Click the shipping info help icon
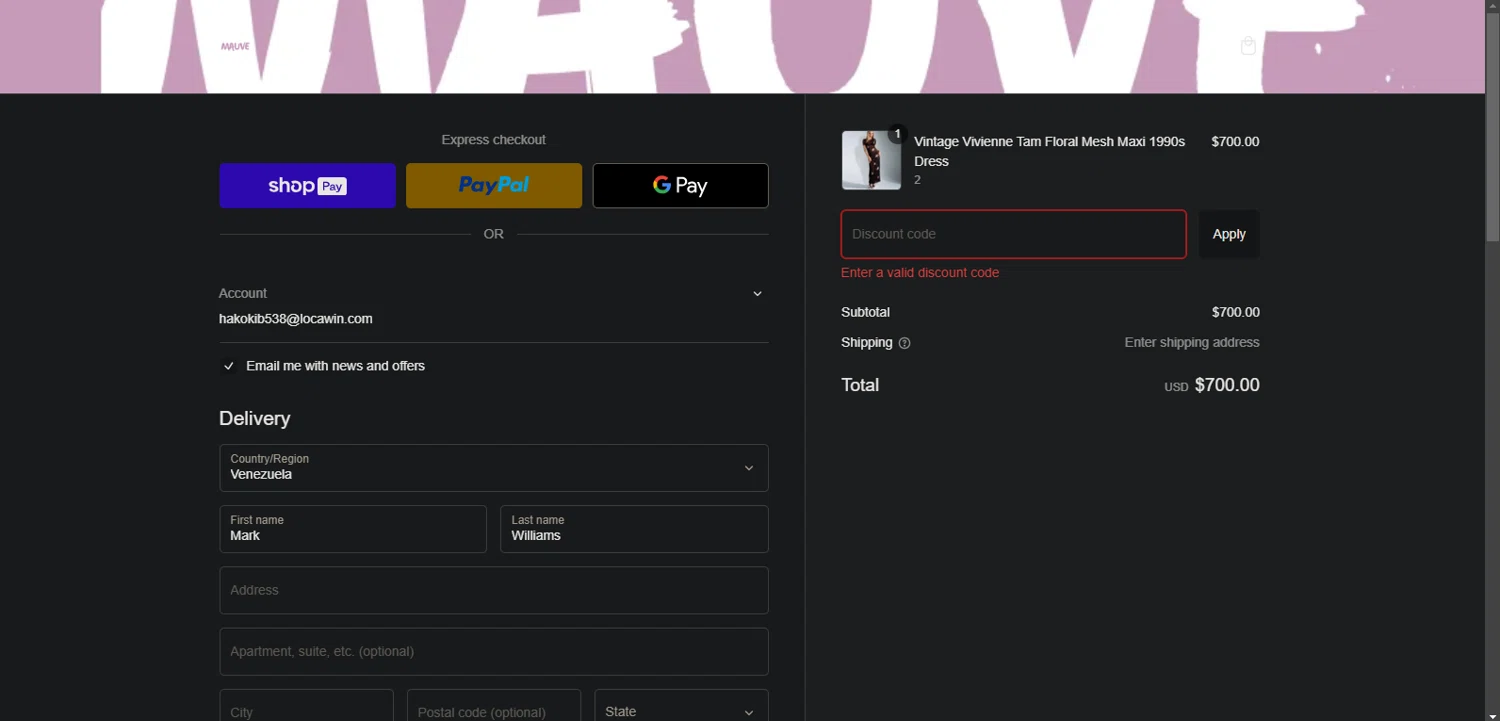Screen dimensions: 1500x721 [904, 343]
